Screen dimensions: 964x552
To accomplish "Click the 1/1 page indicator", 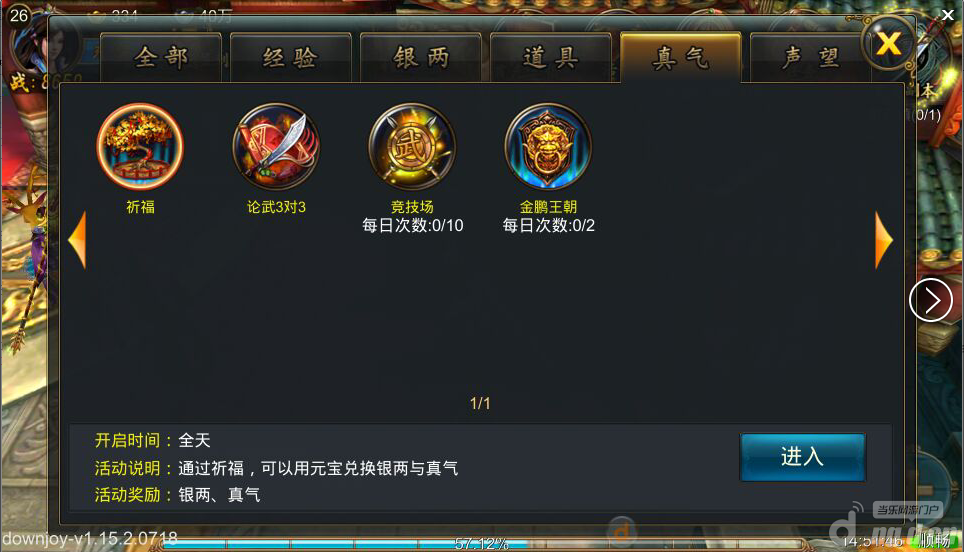I will (480, 403).
